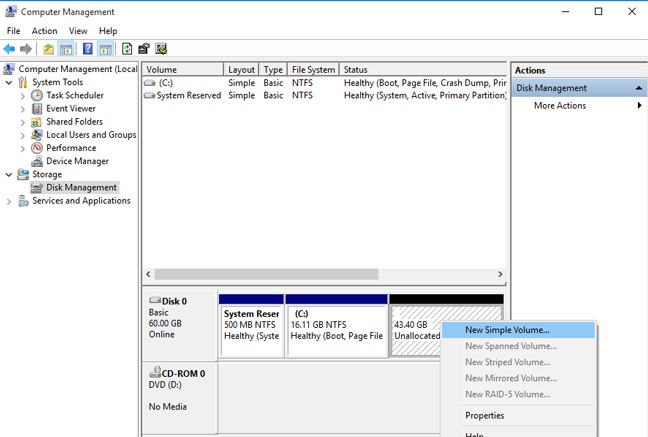Click the Up one level folder icon
648x437 pixels.
pyautogui.click(x=49, y=48)
